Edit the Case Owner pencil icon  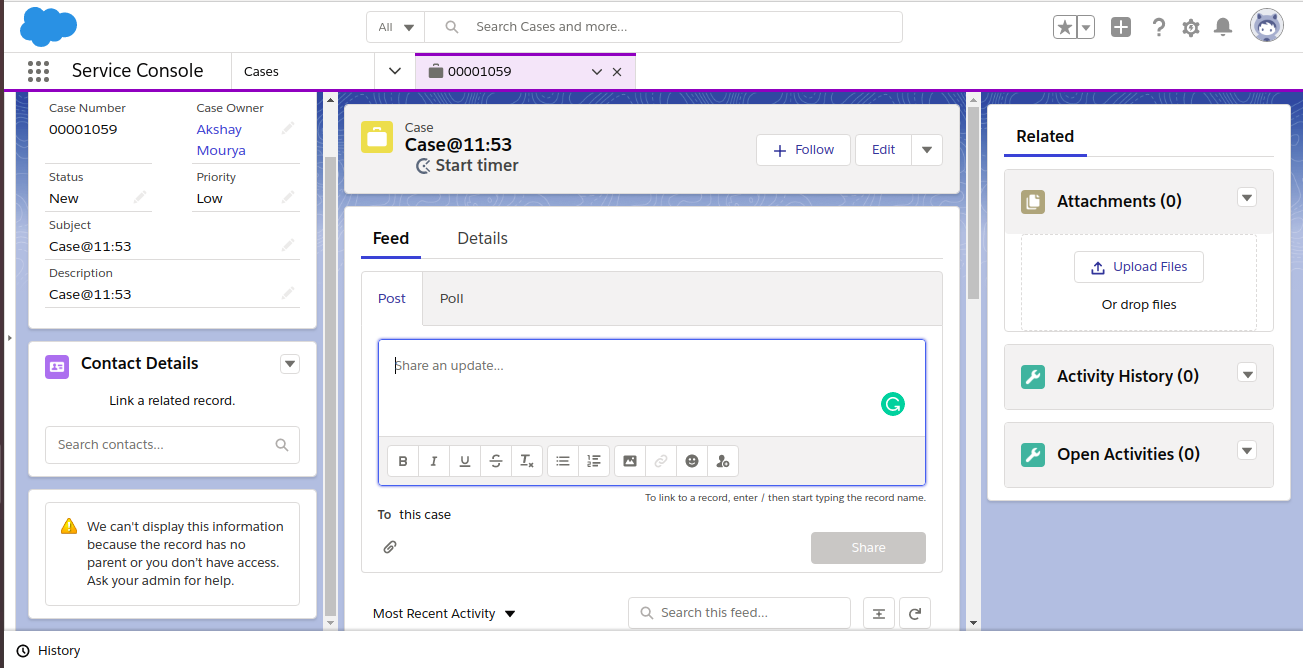288,128
